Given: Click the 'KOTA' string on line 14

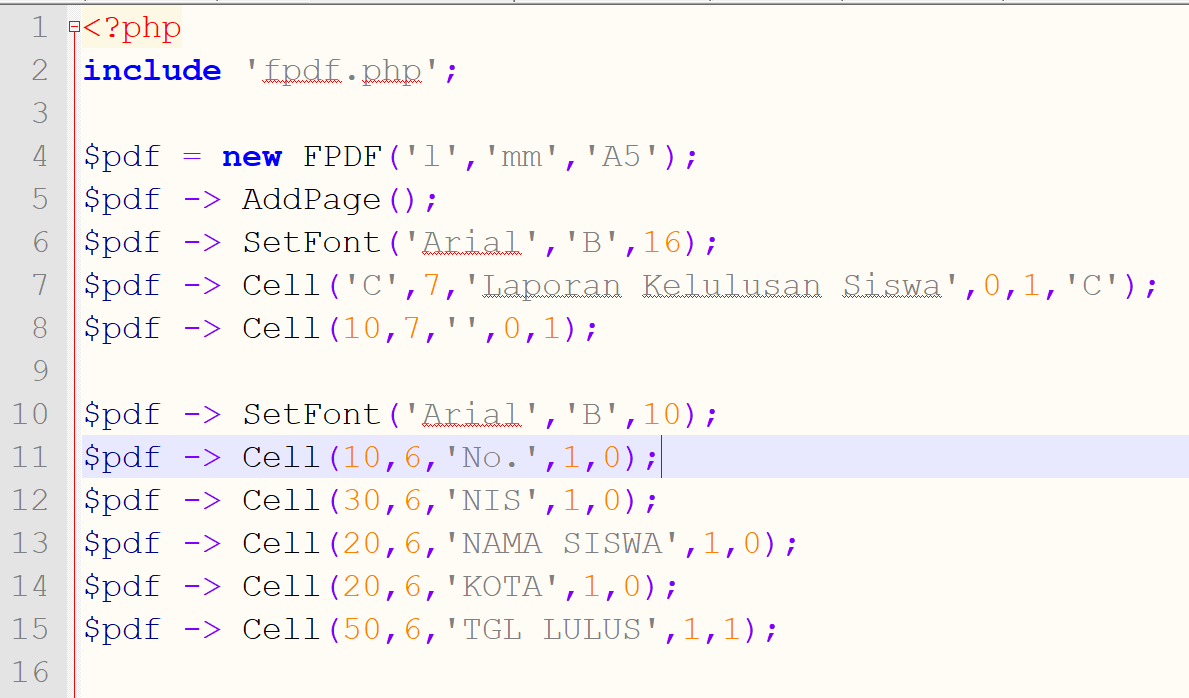Looking at the screenshot, I should tap(505, 585).
